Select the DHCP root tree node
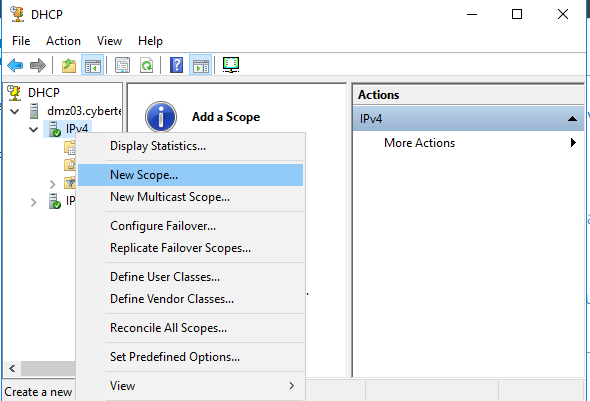This screenshot has width=590, height=401. click(44, 93)
